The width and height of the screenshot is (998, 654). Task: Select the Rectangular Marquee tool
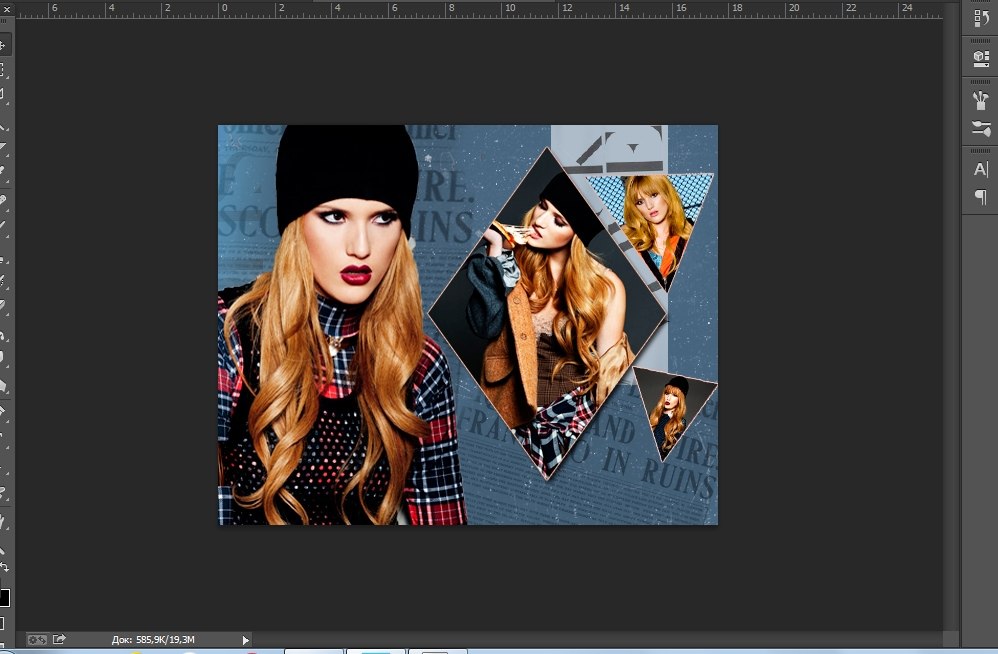3,70
